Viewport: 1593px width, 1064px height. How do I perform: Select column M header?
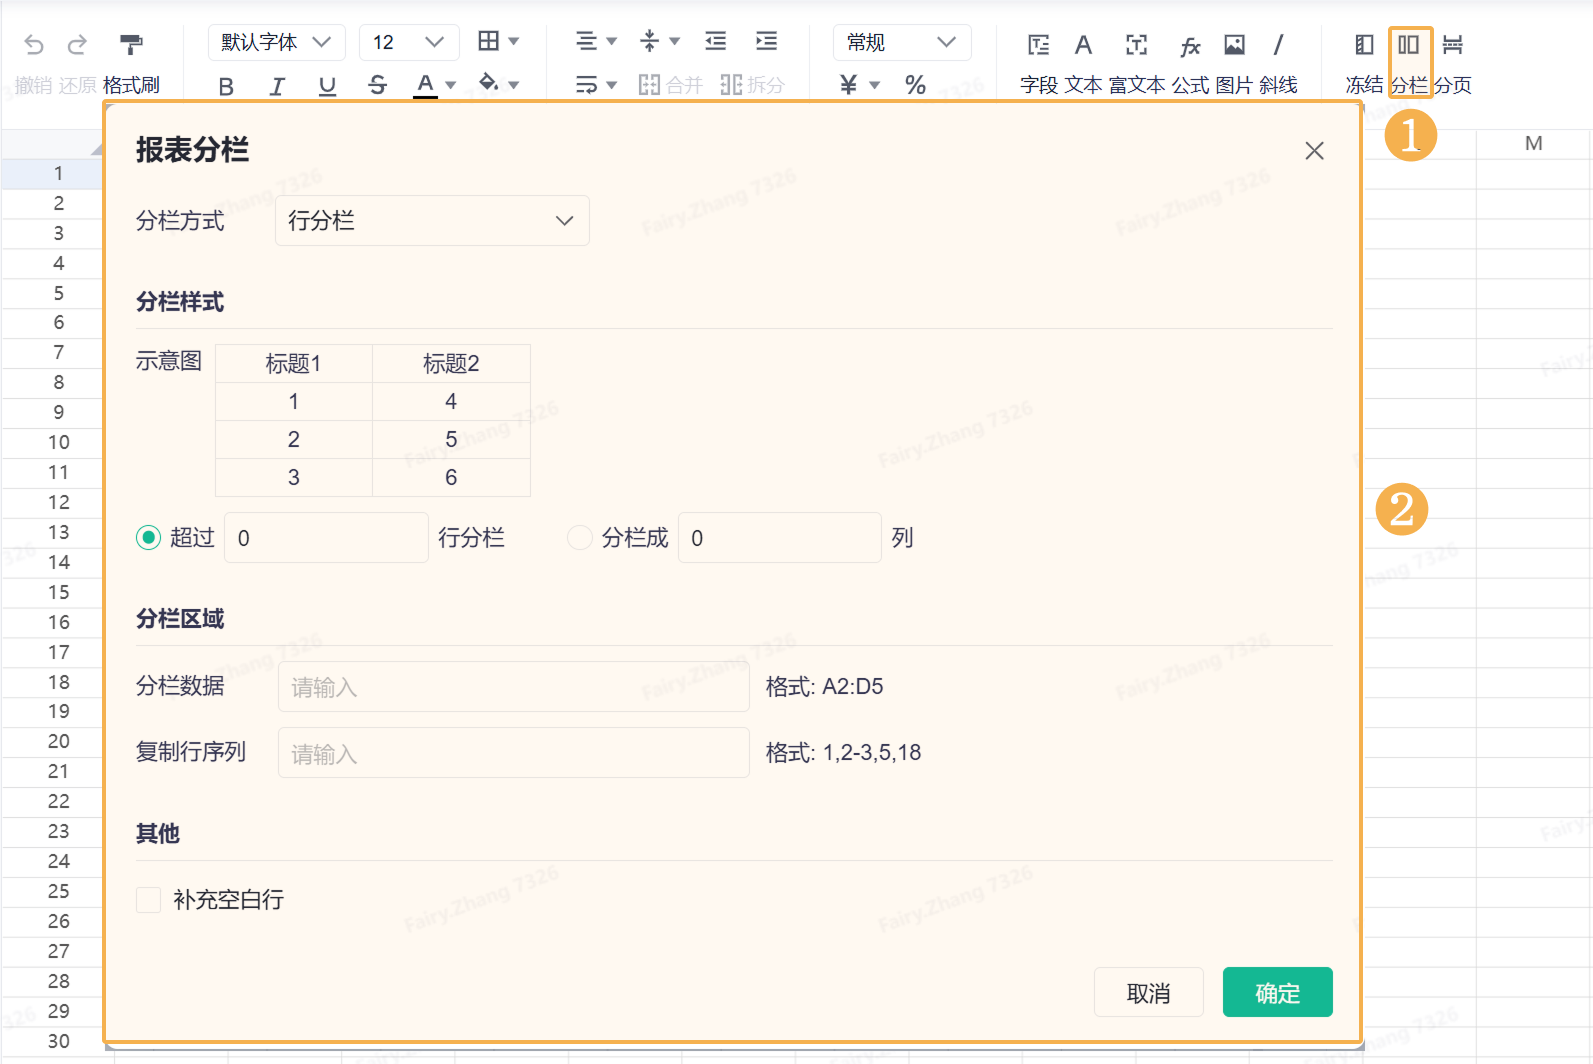point(1534,144)
